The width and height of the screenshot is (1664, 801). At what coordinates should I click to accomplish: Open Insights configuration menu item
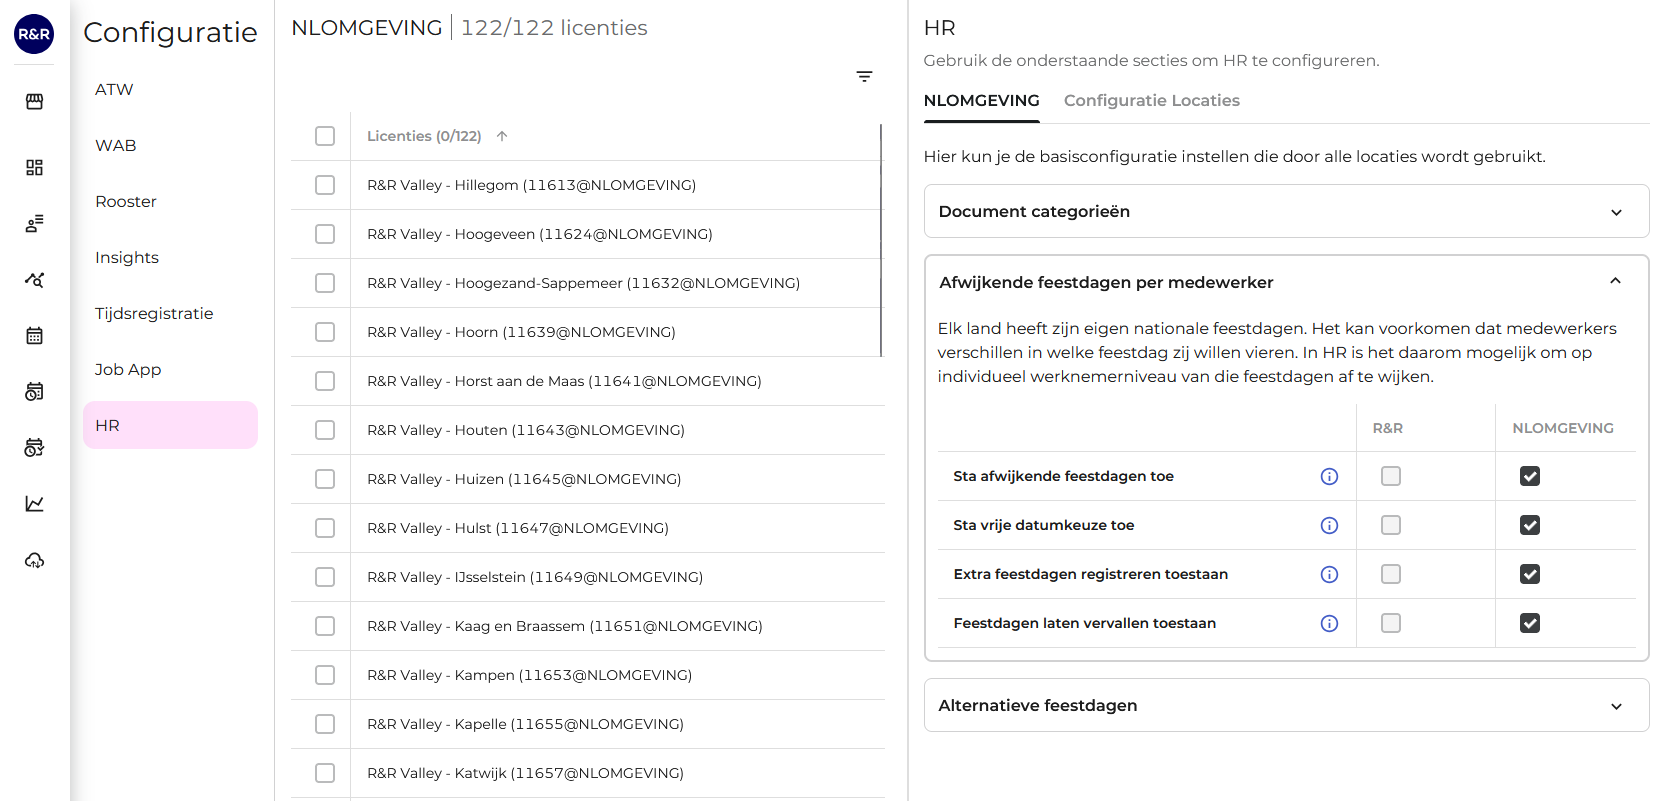point(170,257)
